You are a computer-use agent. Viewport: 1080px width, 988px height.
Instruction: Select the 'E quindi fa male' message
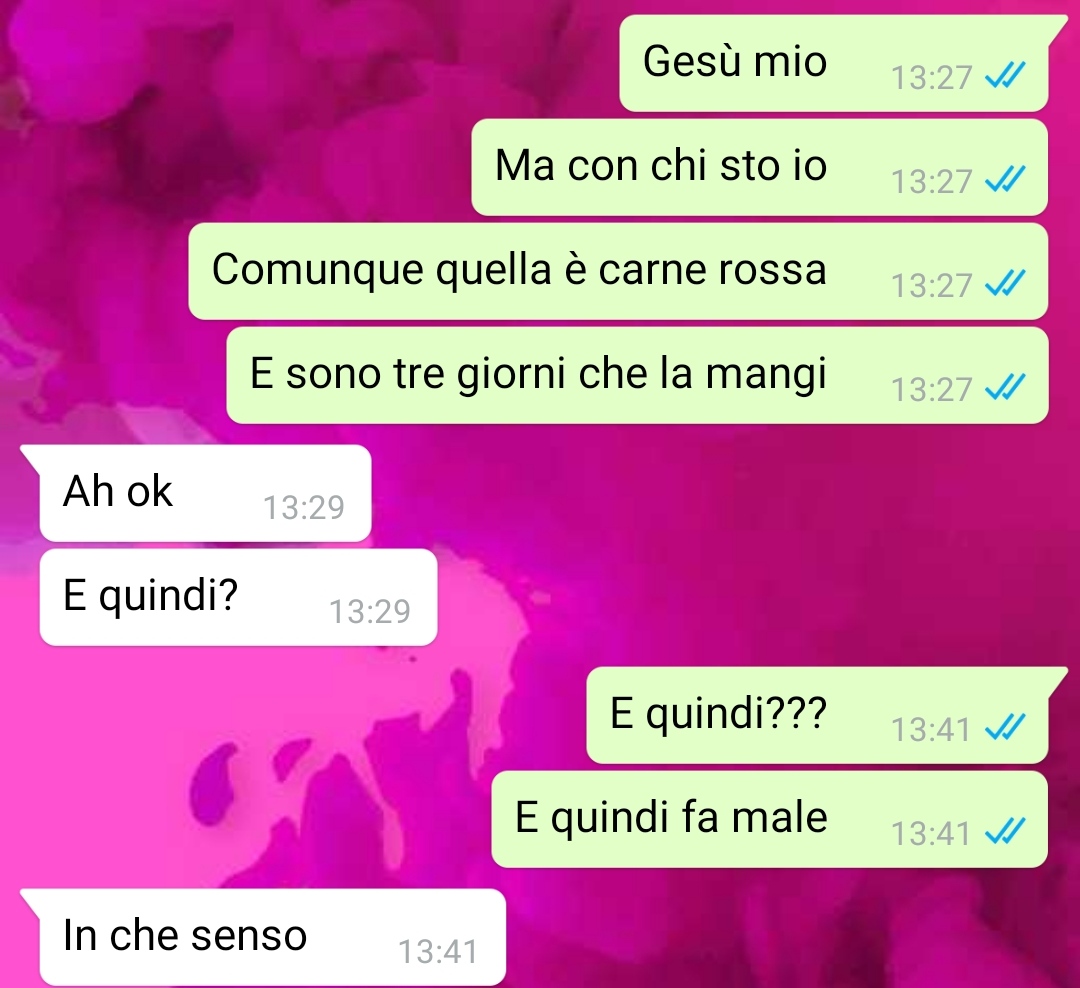769,819
